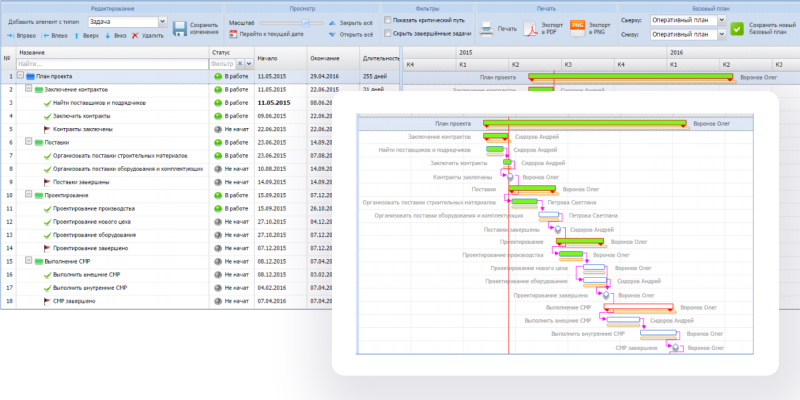Click the floppy disk 'Сохранить изменения' icon

(x=180, y=27)
